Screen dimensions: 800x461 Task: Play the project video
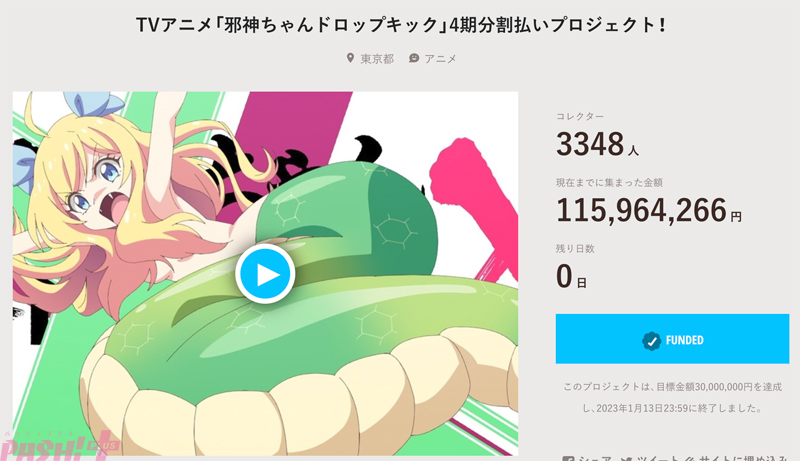pyautogui.click(x=265, y=274)
